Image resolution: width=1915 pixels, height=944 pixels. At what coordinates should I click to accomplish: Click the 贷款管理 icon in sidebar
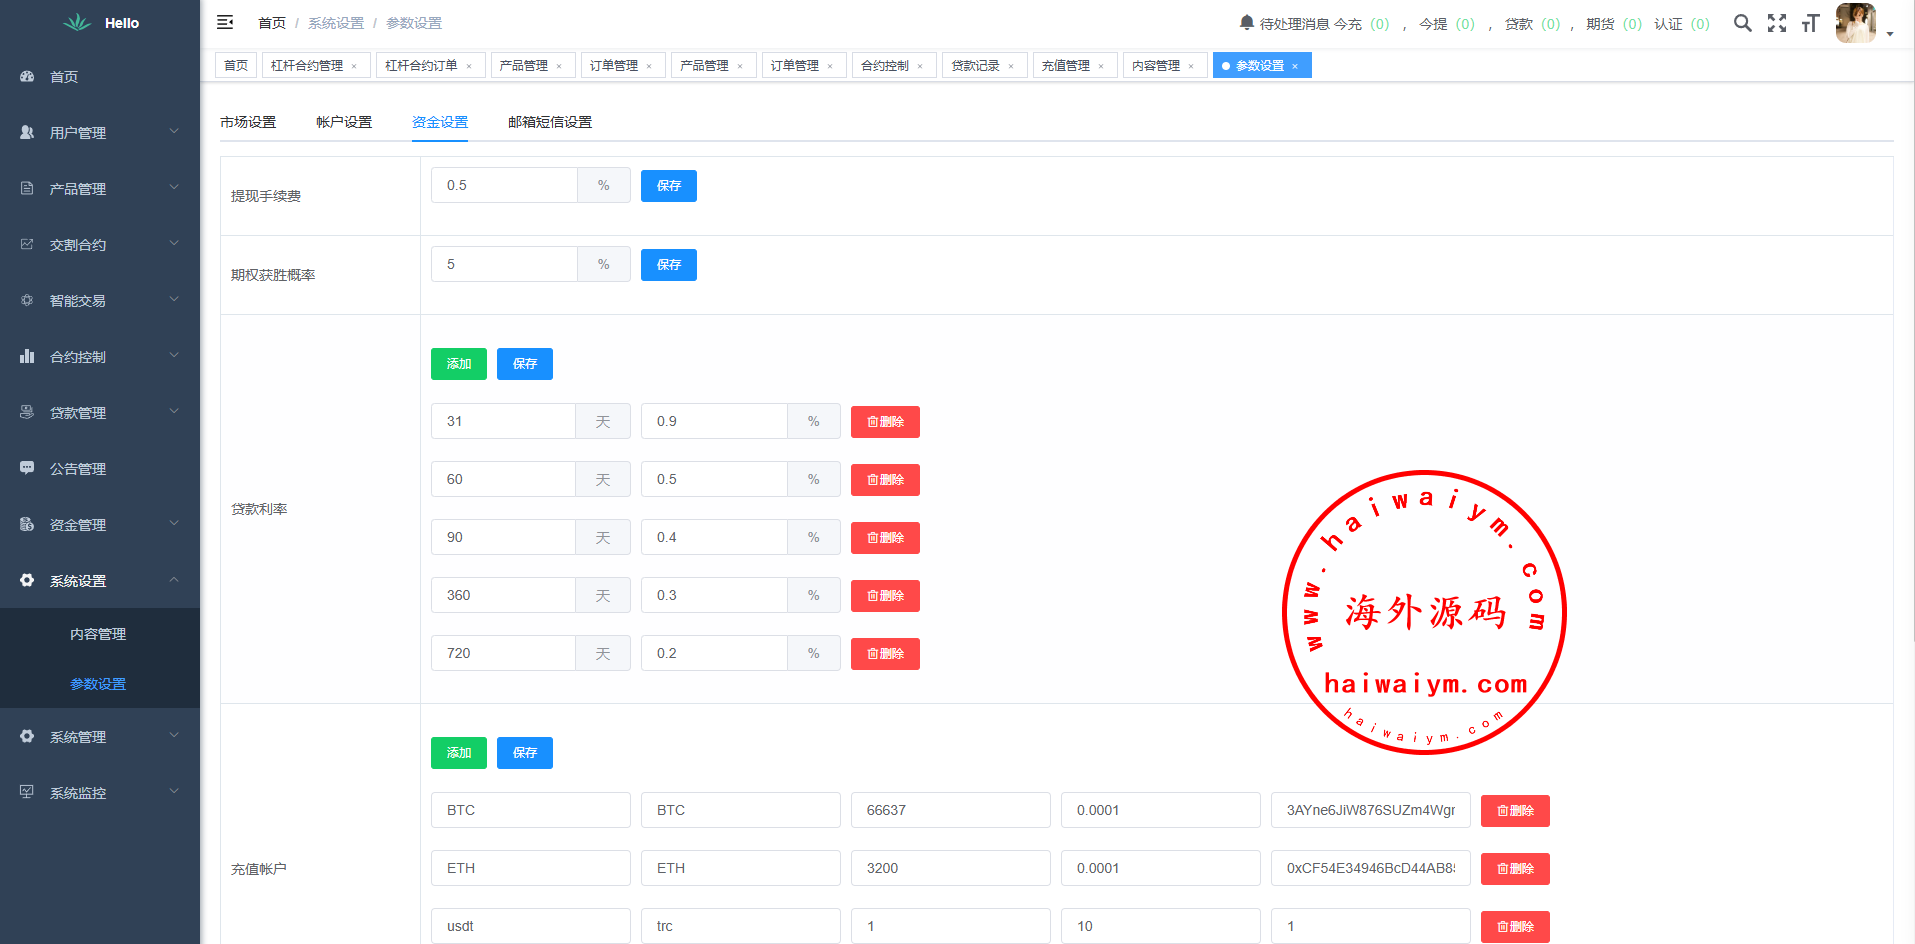coord(27,412)
